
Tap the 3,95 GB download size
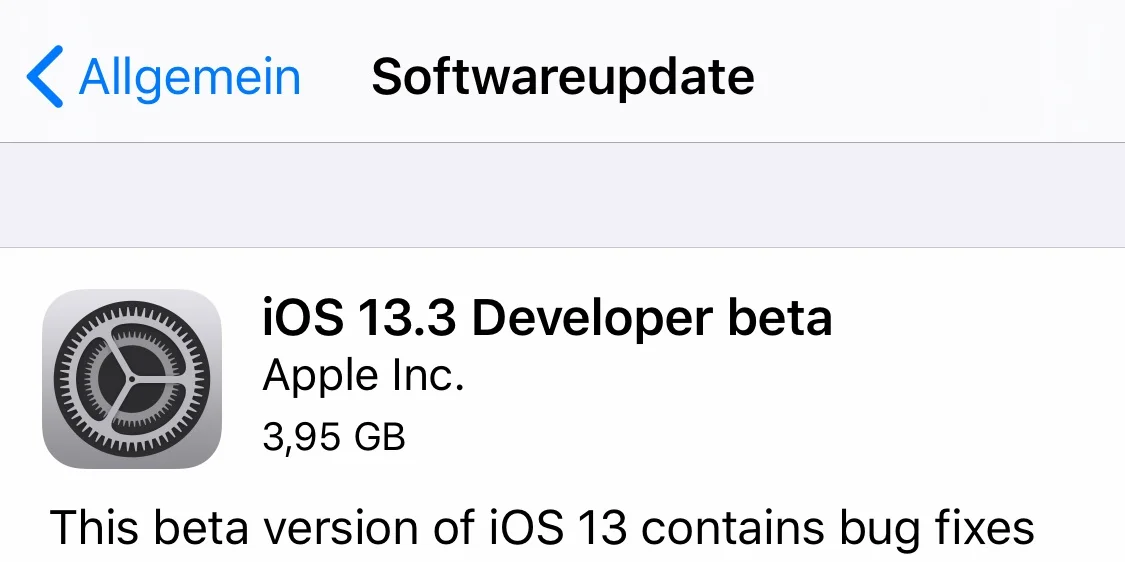coord(334,437)
